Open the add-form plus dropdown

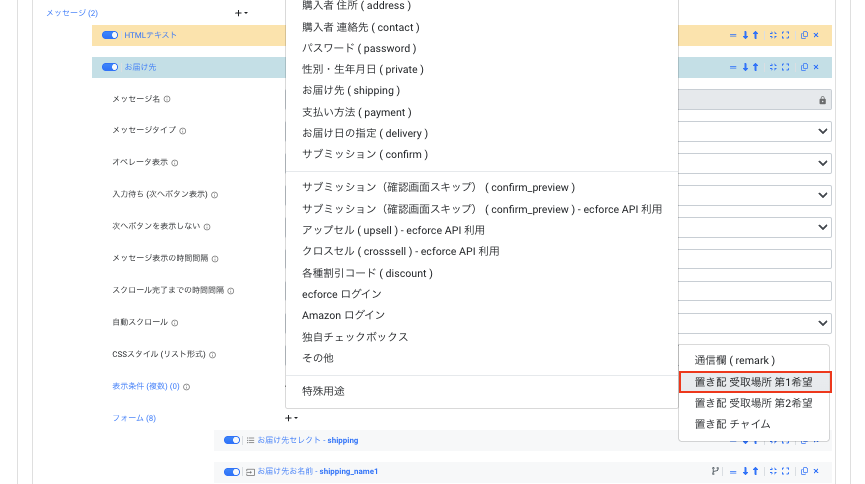[291, 418]
